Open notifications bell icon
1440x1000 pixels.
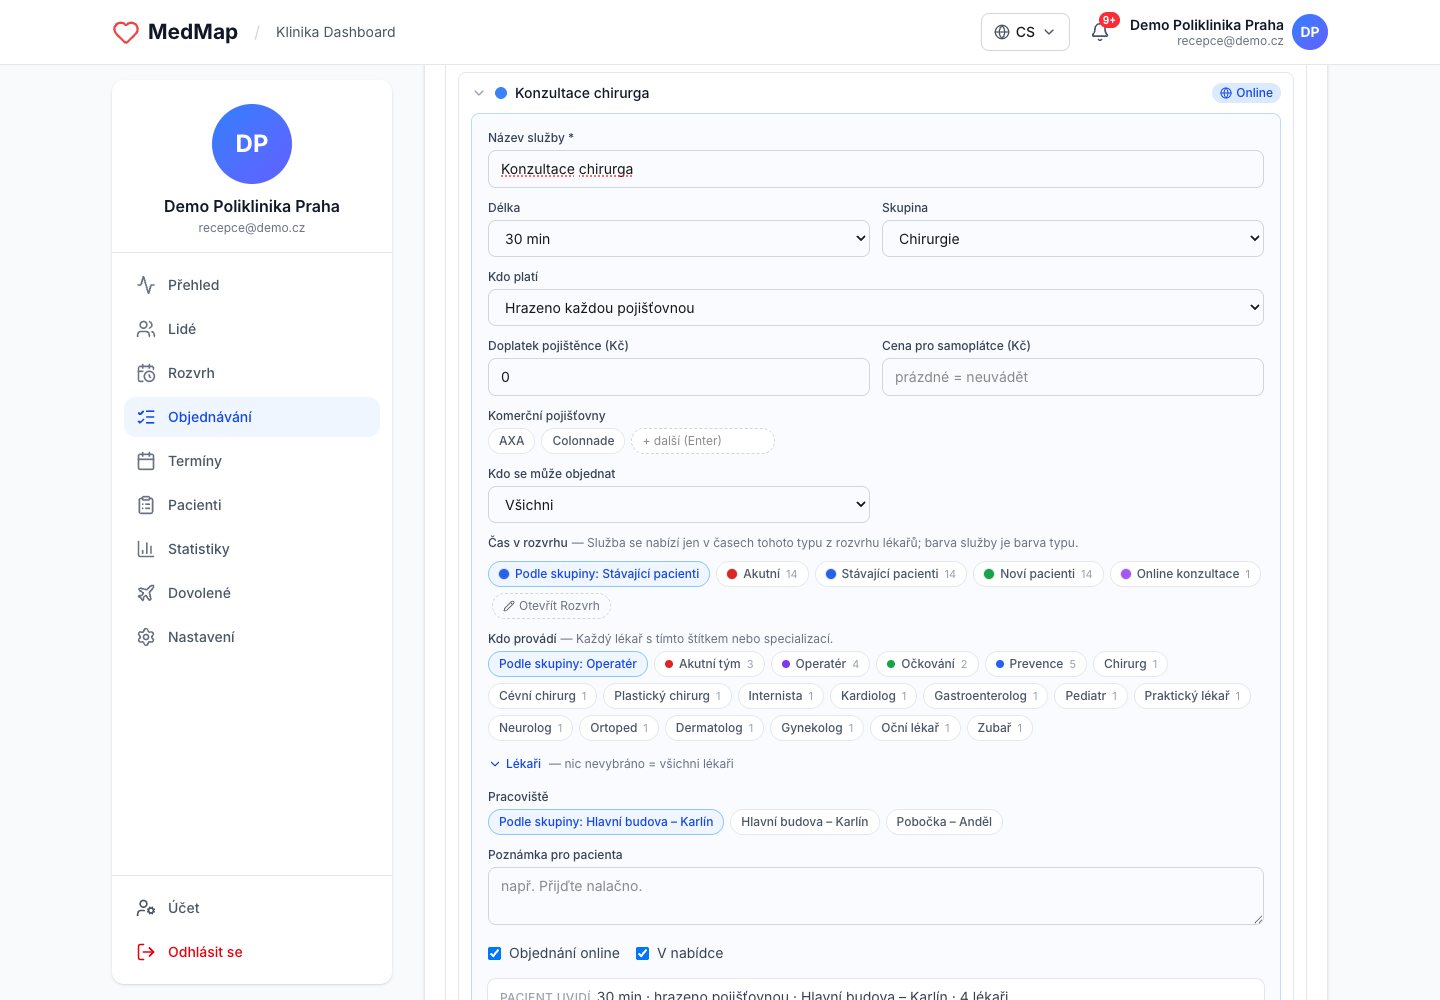[1100, 32]
